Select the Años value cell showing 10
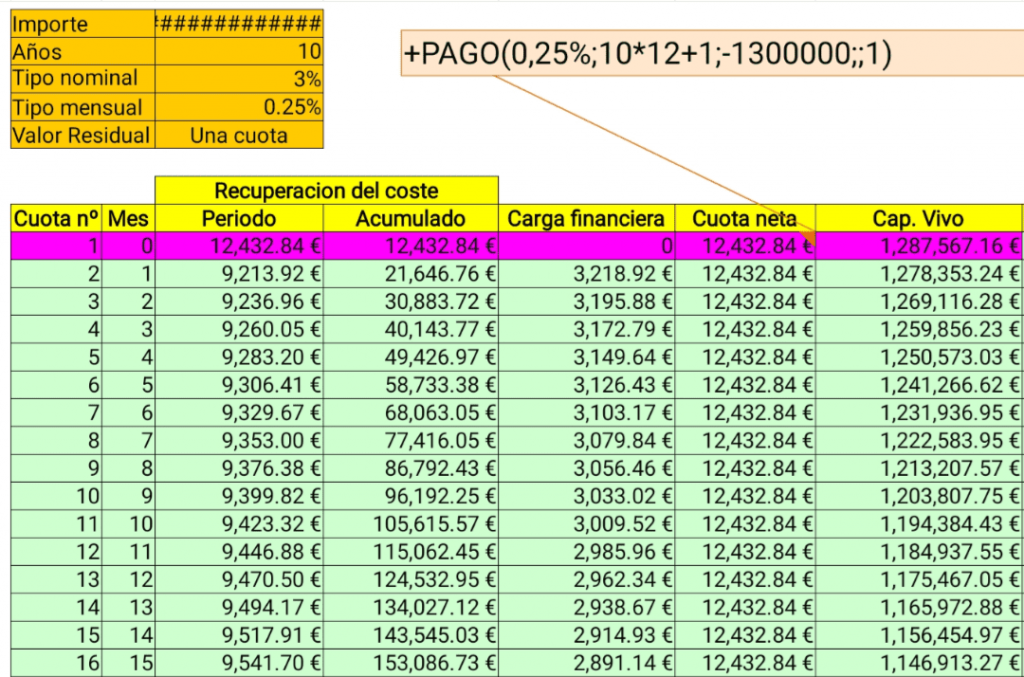Image resolution: width=1024 pixels, height=677 pixels. click(240, 50)
